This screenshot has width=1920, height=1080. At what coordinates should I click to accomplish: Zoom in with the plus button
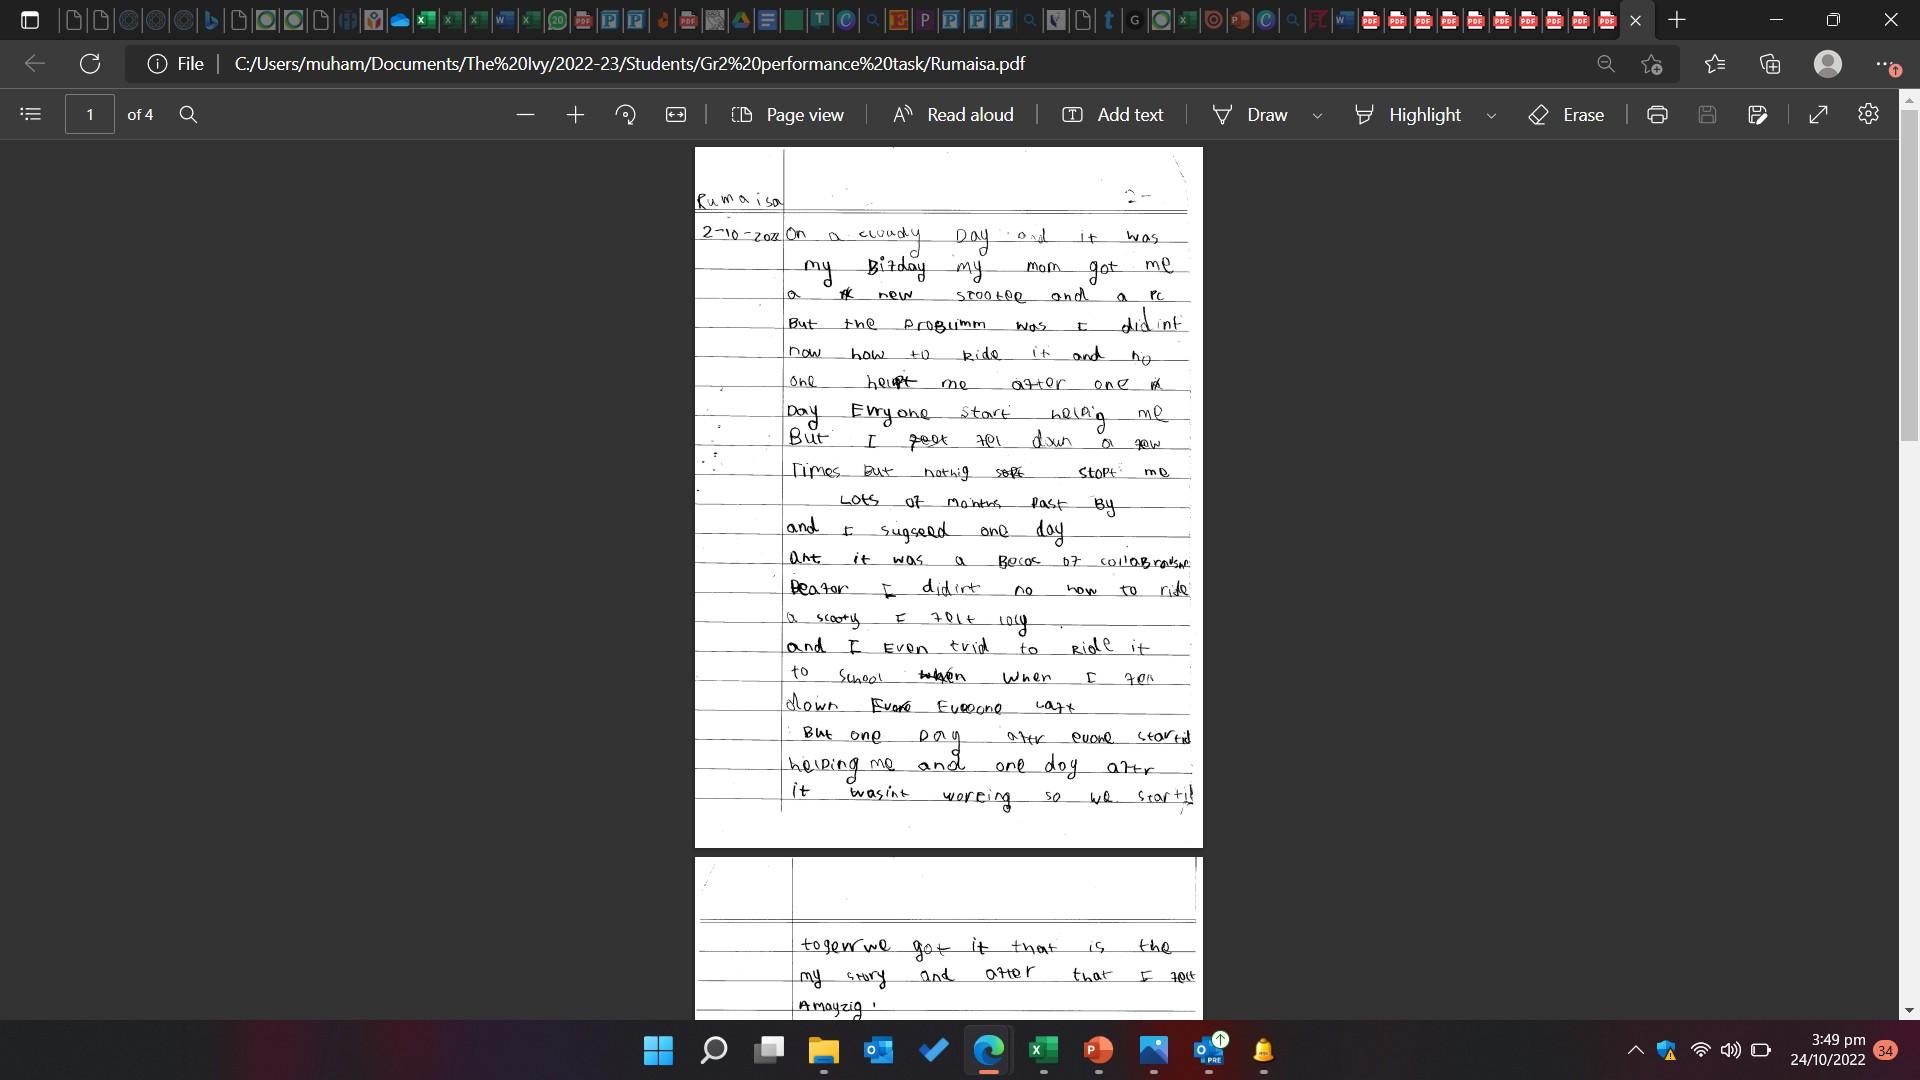click(x=575, y=114)
